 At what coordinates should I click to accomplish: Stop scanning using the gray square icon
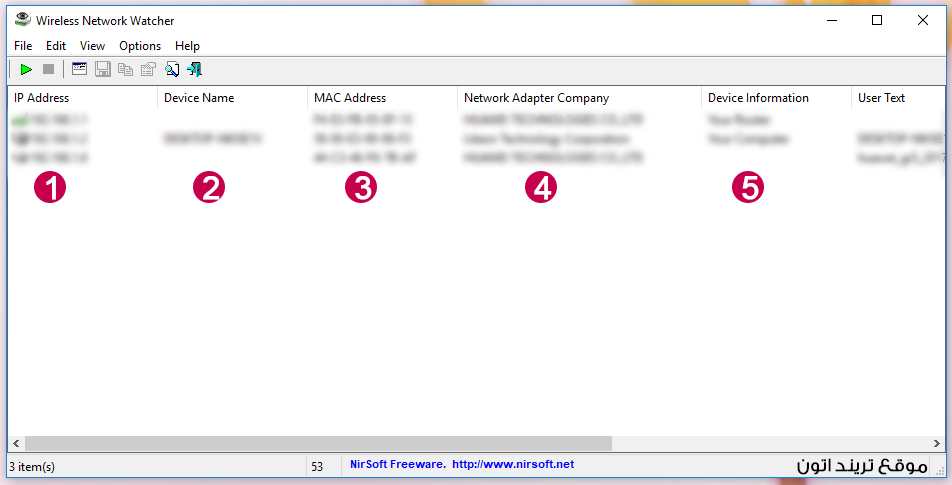tap(49, 69)
